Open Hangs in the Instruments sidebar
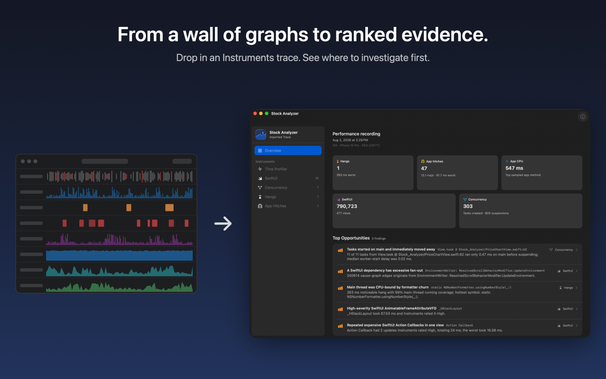 tap(288, 197)
